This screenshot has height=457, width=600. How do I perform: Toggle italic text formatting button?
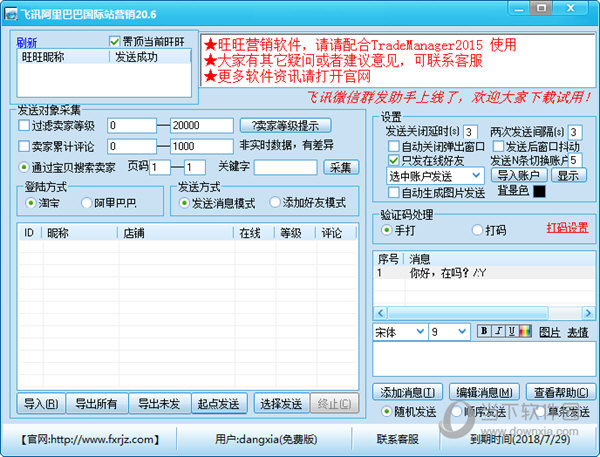click(498, 331)
